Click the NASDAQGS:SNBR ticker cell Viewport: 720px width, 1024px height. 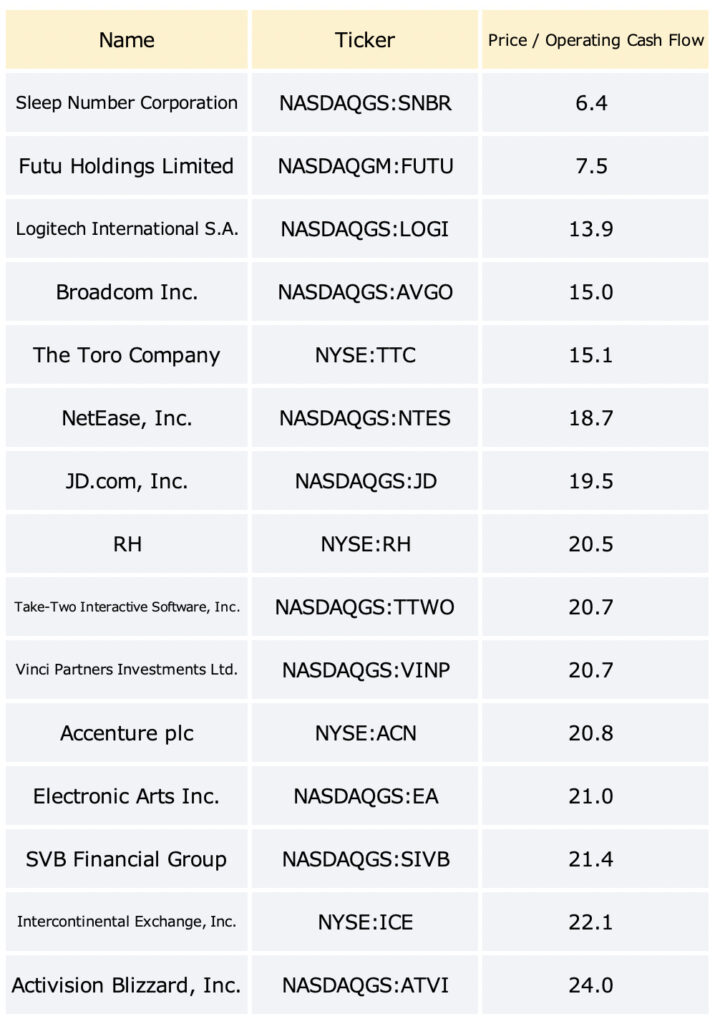point(365,103)
